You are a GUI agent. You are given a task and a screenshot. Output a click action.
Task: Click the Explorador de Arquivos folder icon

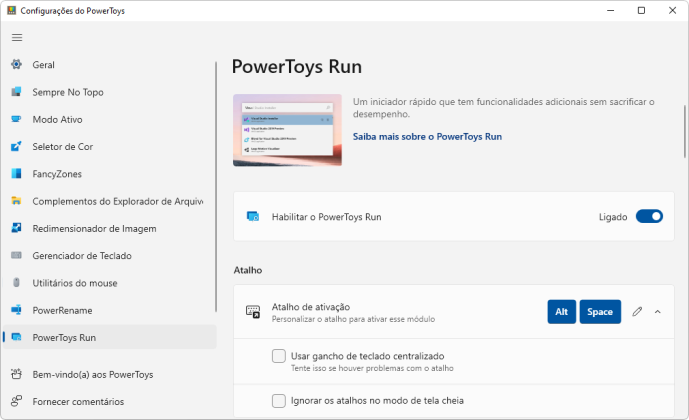tap(16, 201)
